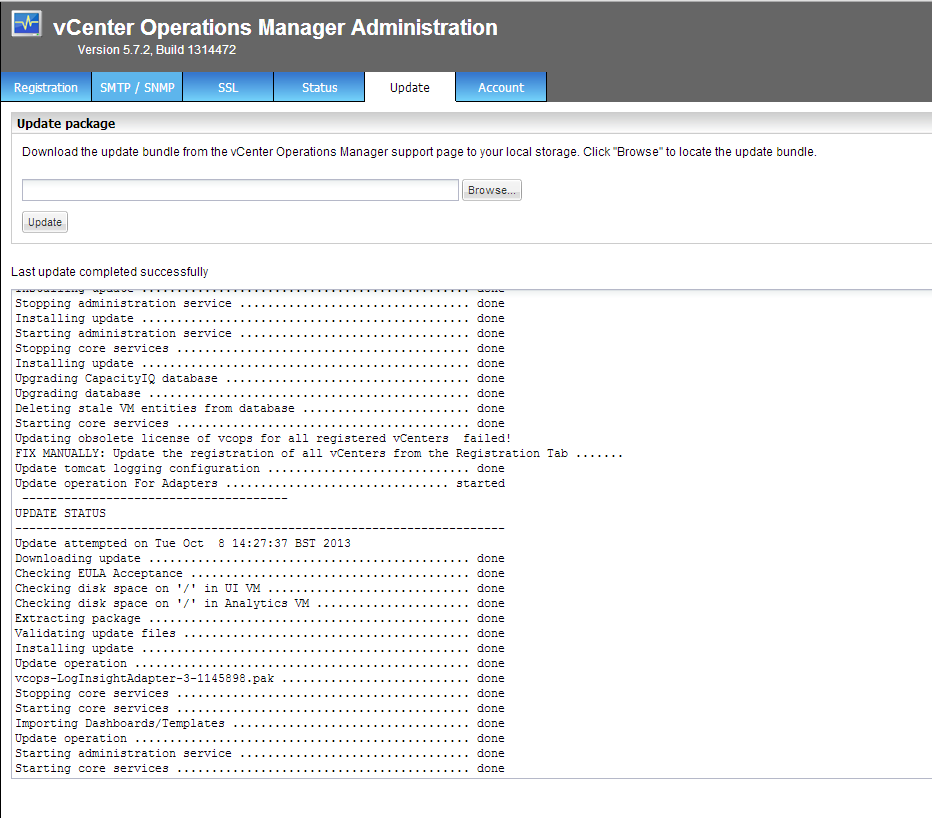Click the 'Update attempted on Tue Oct 8' line
This screenshot has width=932, height=818.
(x=182, y=543)
